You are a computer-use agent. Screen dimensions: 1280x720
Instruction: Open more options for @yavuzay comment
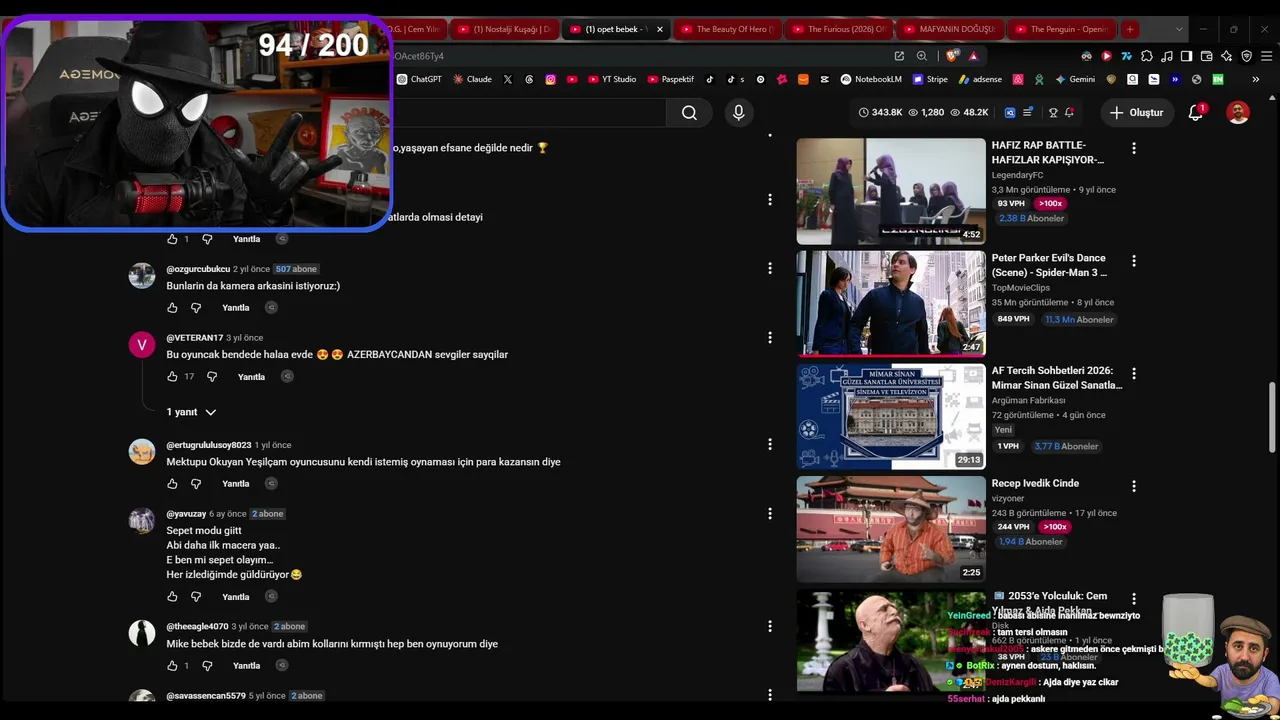770,513
